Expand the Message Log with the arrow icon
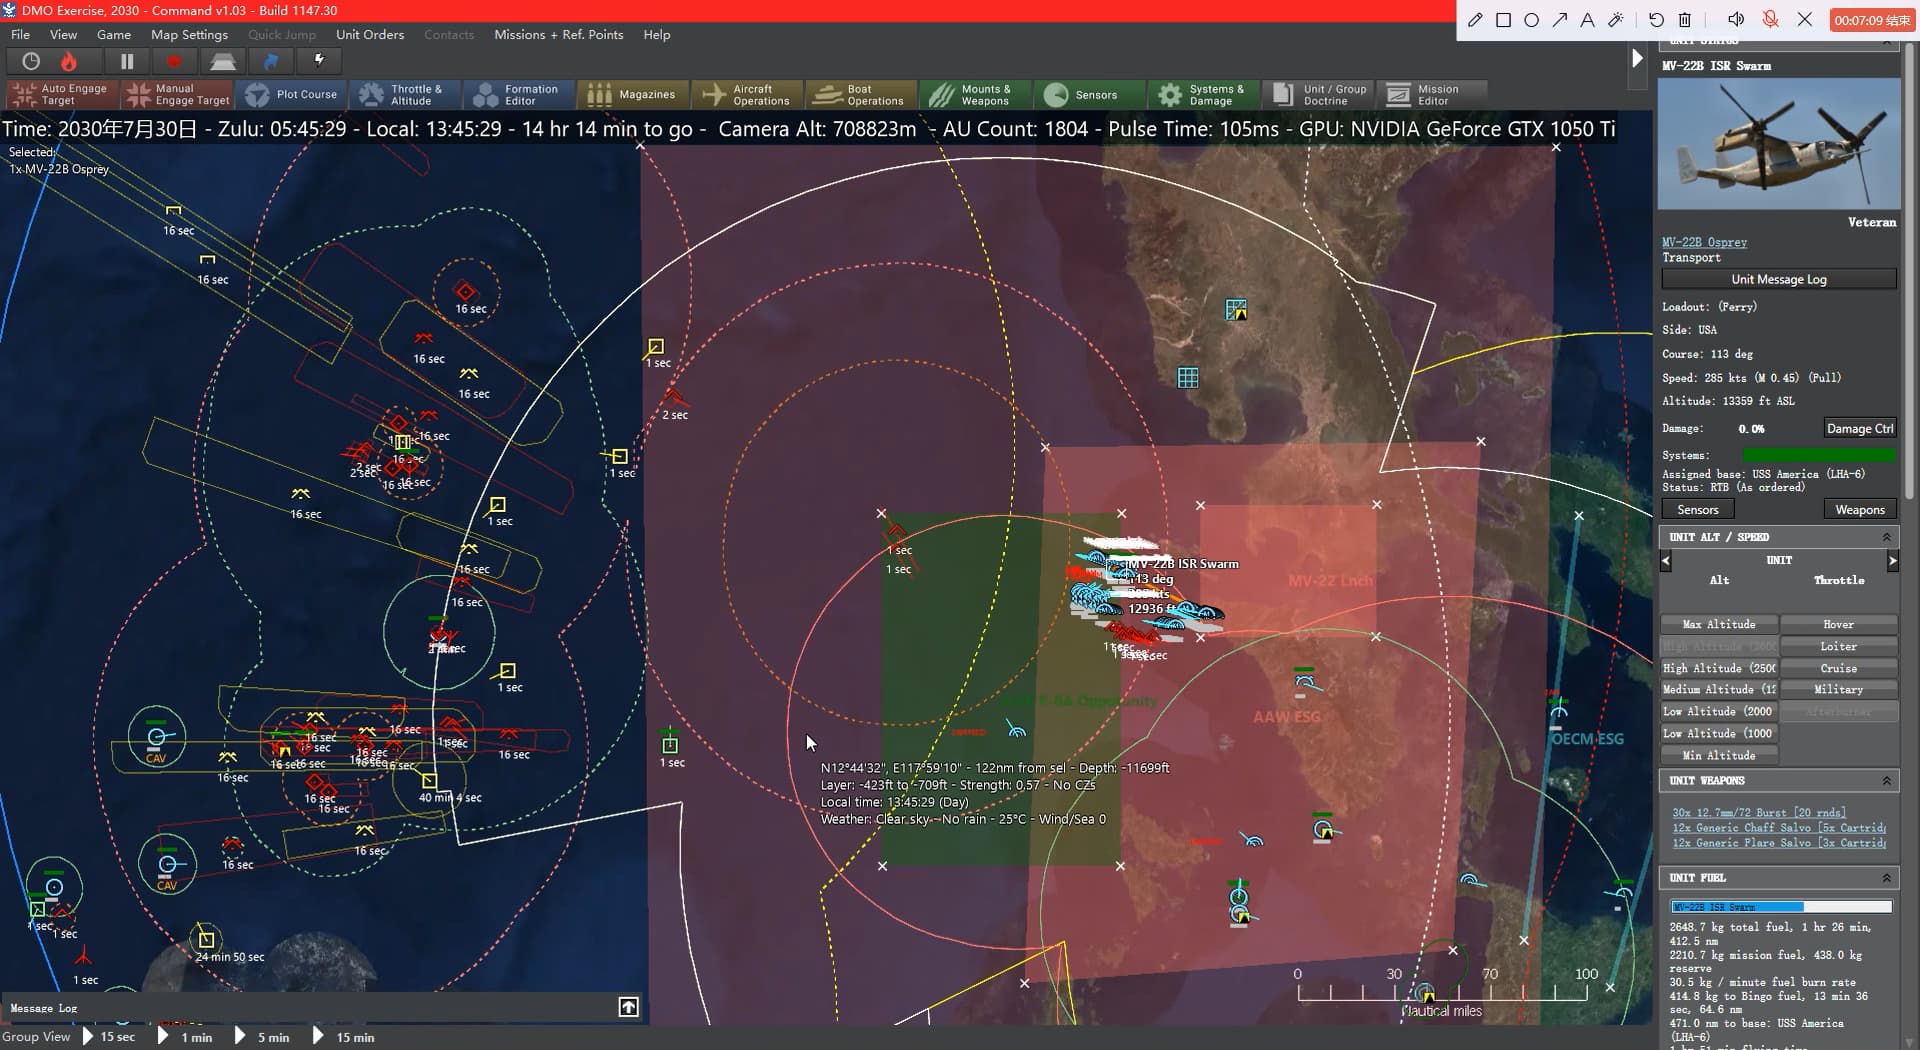This screenshot has width=1920, height=1050. 628,1007
